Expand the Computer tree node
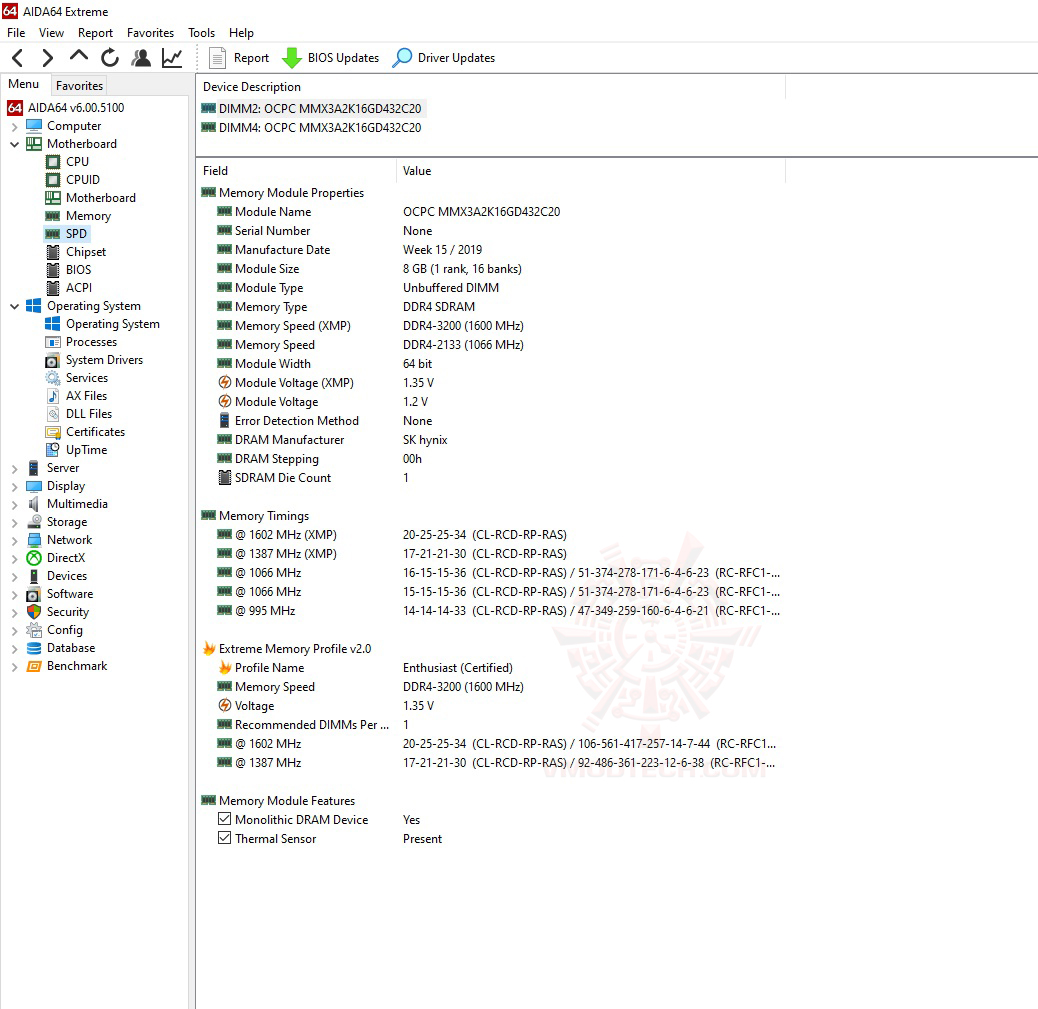The height and width of the screenshot is (1009, 1038). click(x=15, y=126)
